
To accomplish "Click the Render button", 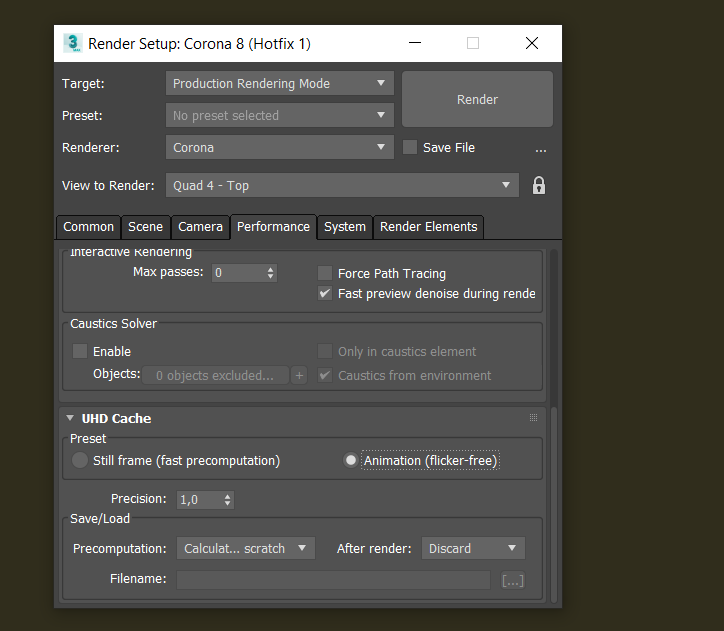I will click(477, 99).
